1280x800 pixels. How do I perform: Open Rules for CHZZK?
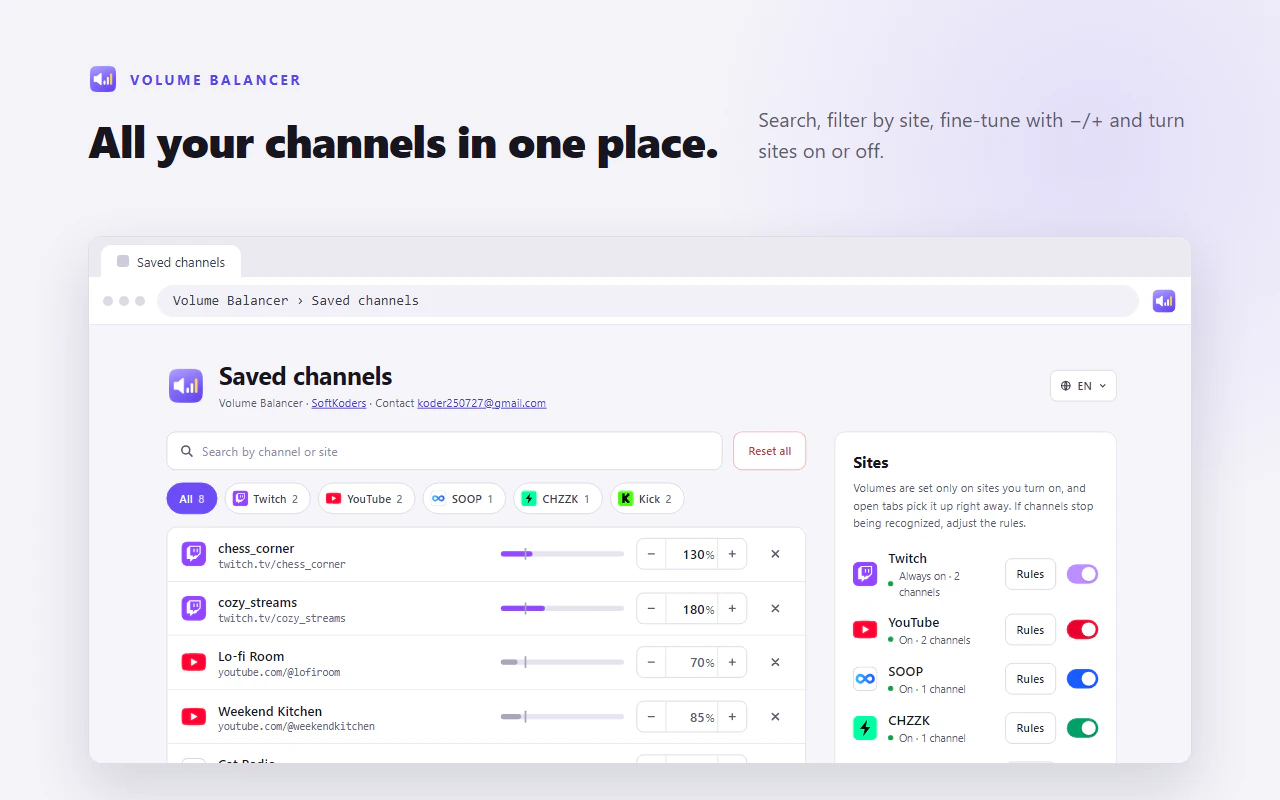pyautogui.click(x=1030, y=728)
